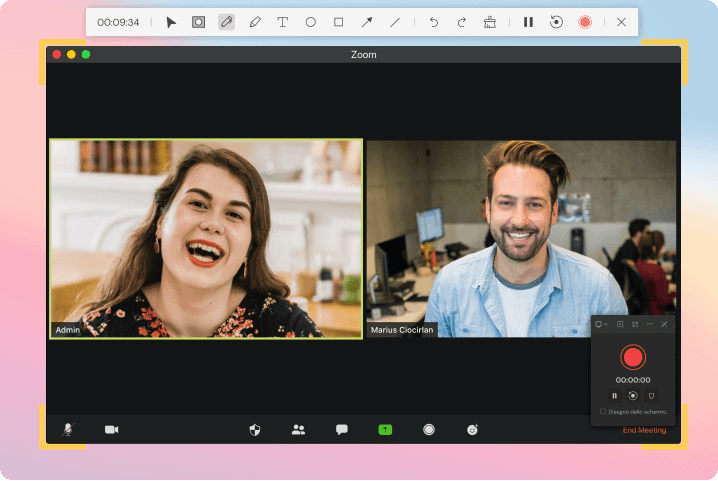This screenshot has height=481, width=718.
Task: Select Marius Ciocirlan's video tile
Action: [x=521, y=239]
